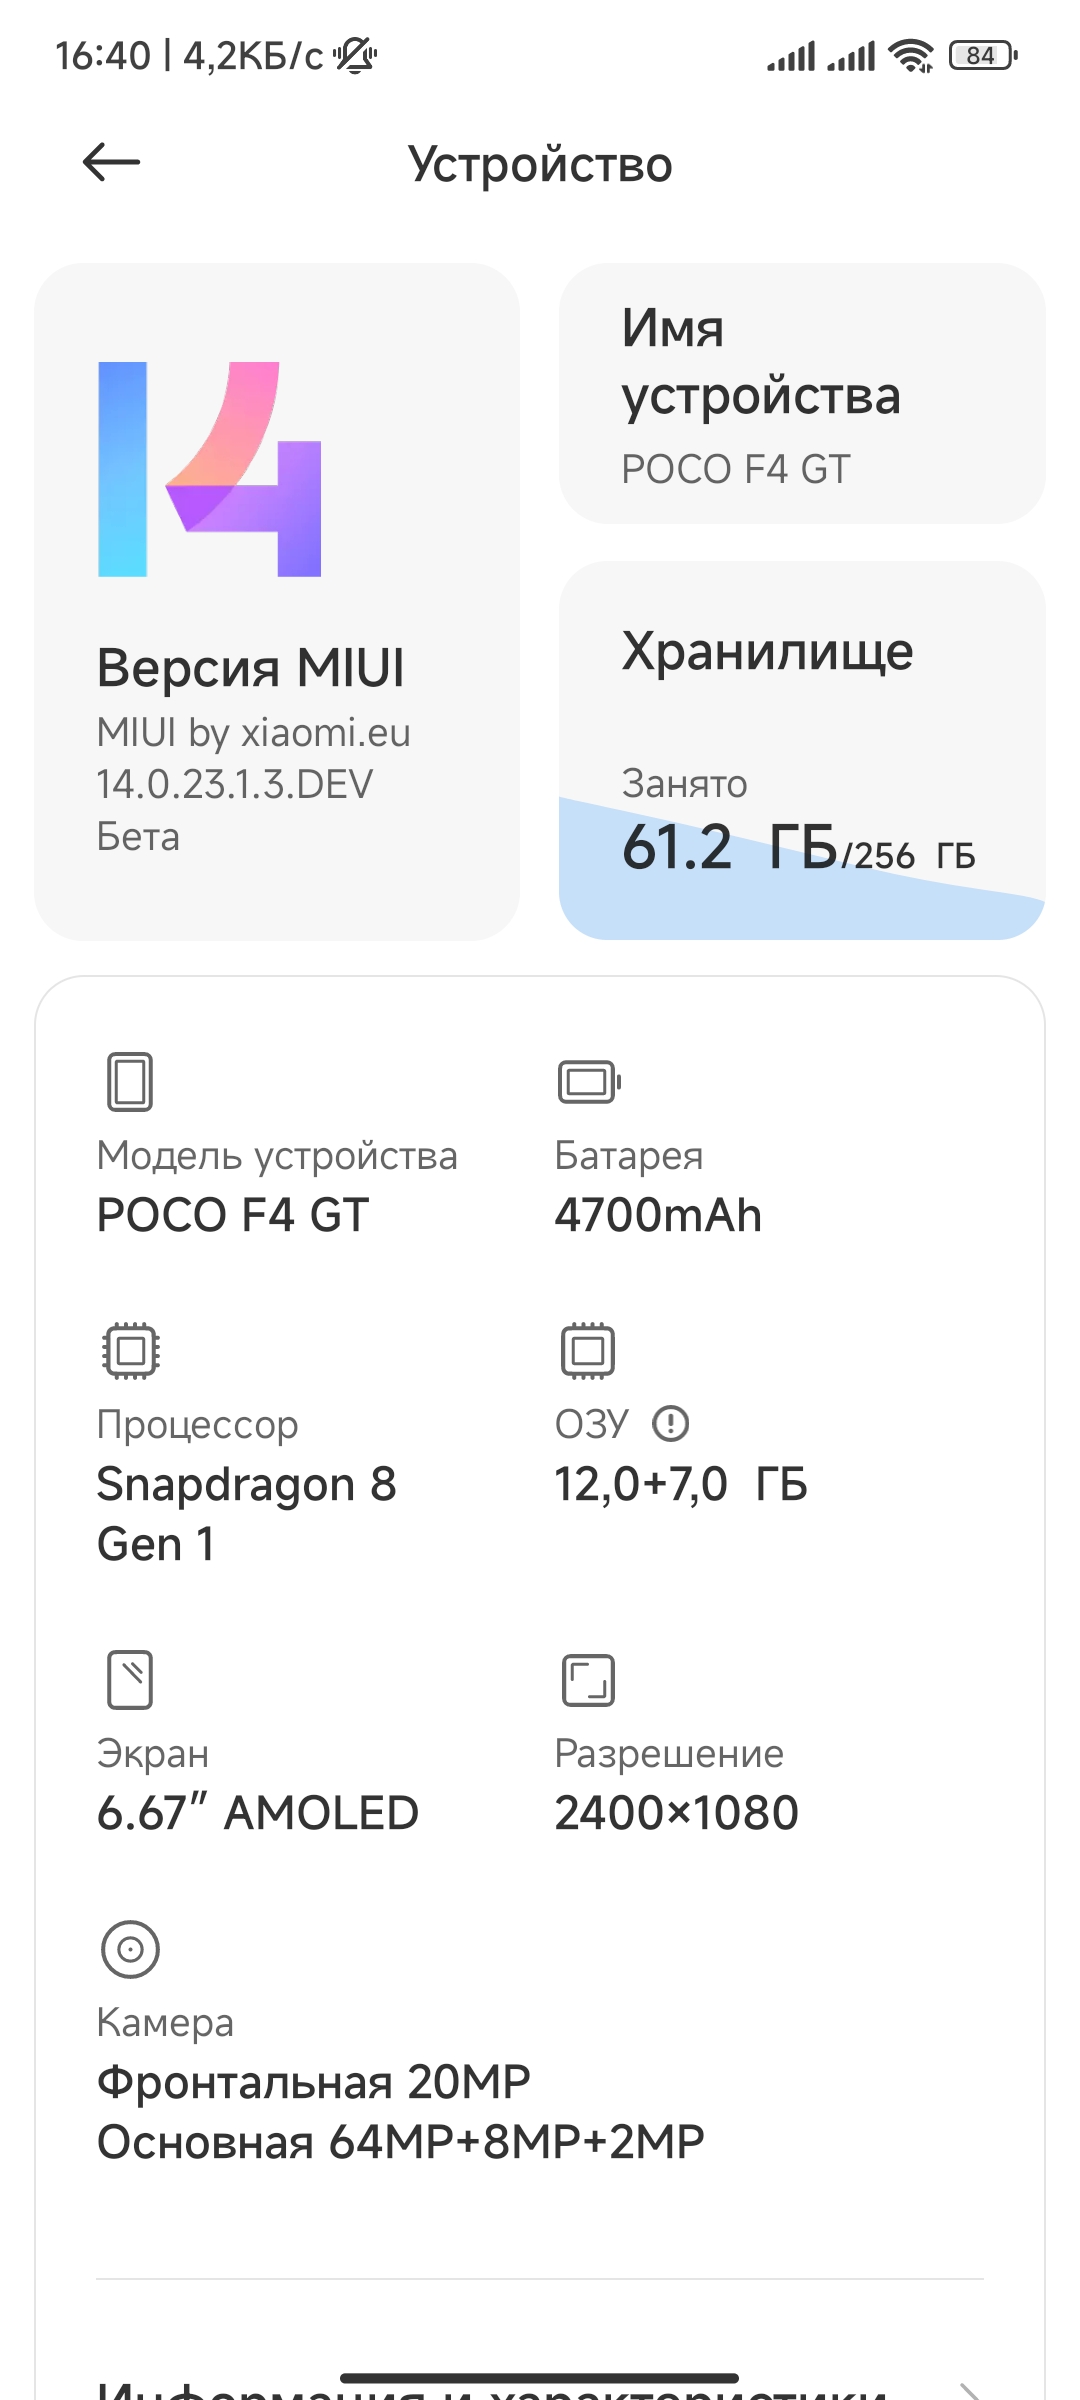Tap the battery 84 status indicator
The height and width of the screenshot is (2400, 1080).
click(983, 56)
